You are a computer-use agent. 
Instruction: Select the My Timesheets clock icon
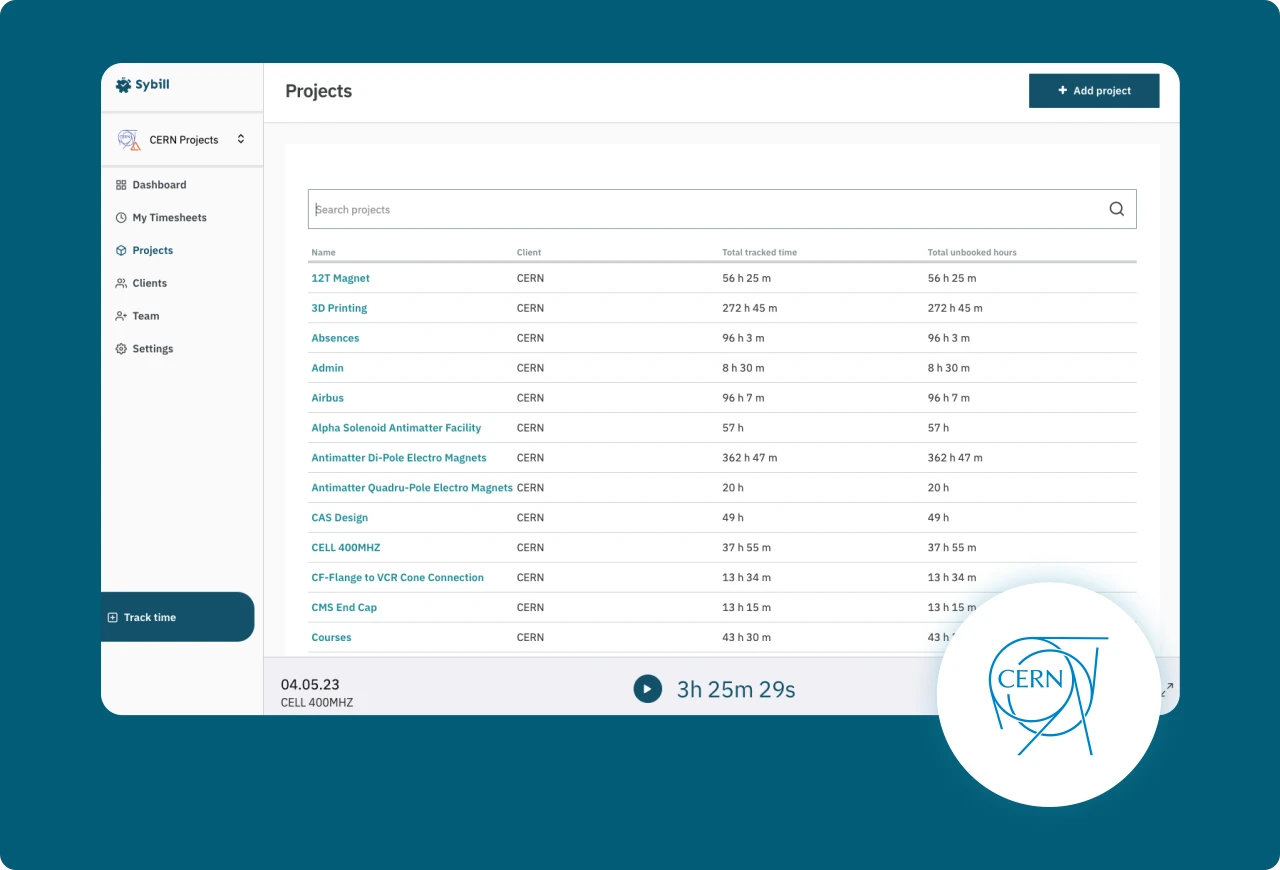click(121, 217)
